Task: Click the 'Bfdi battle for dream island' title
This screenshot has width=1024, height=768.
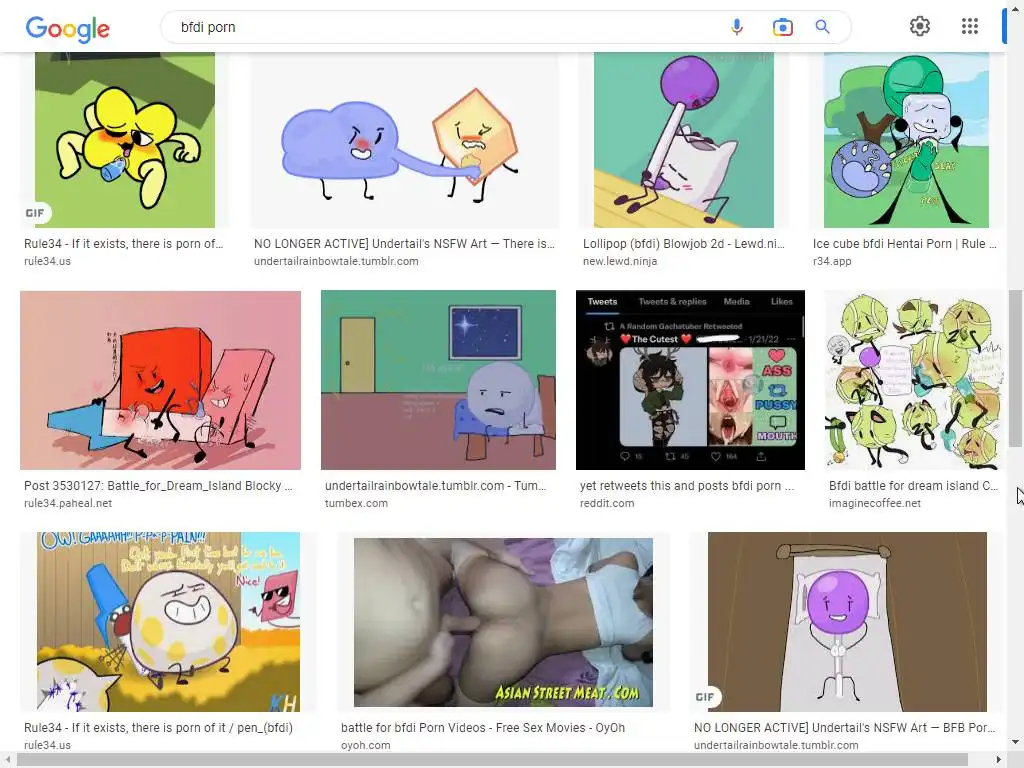Action: tap(913, 485)
